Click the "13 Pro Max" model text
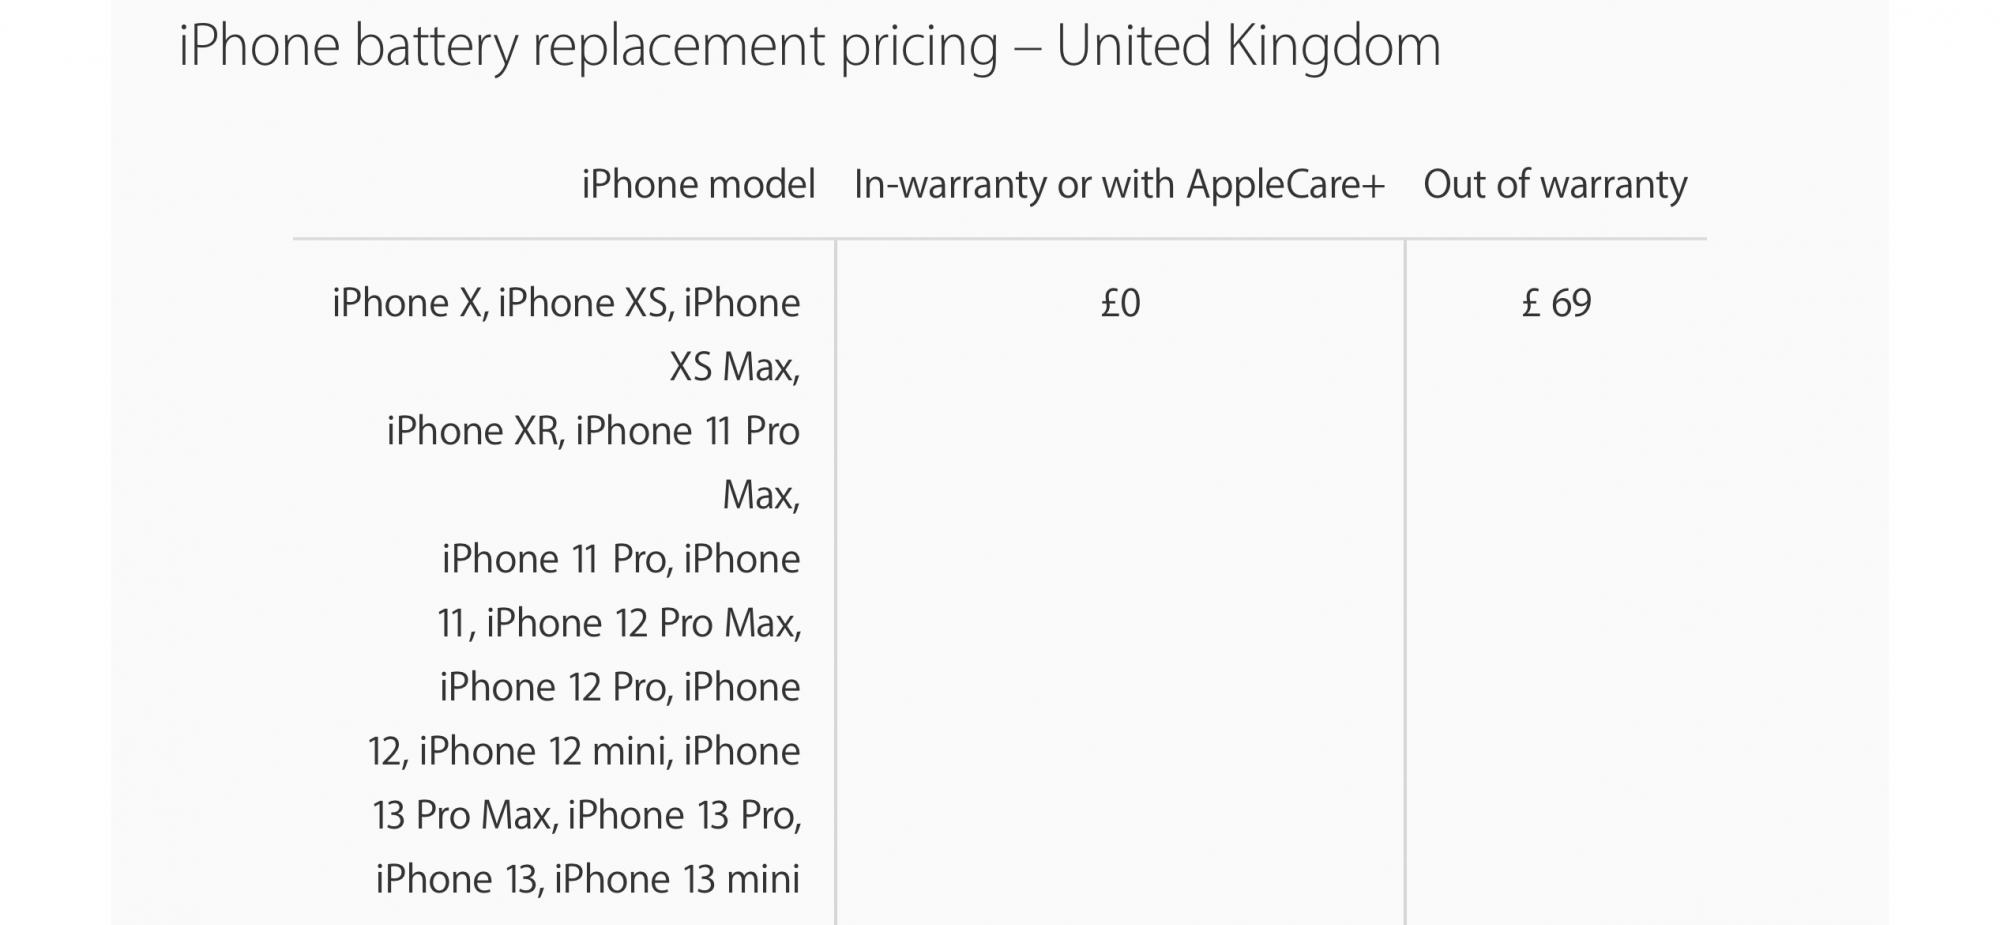The image size is (2000, 925). [x=464, y=815]
